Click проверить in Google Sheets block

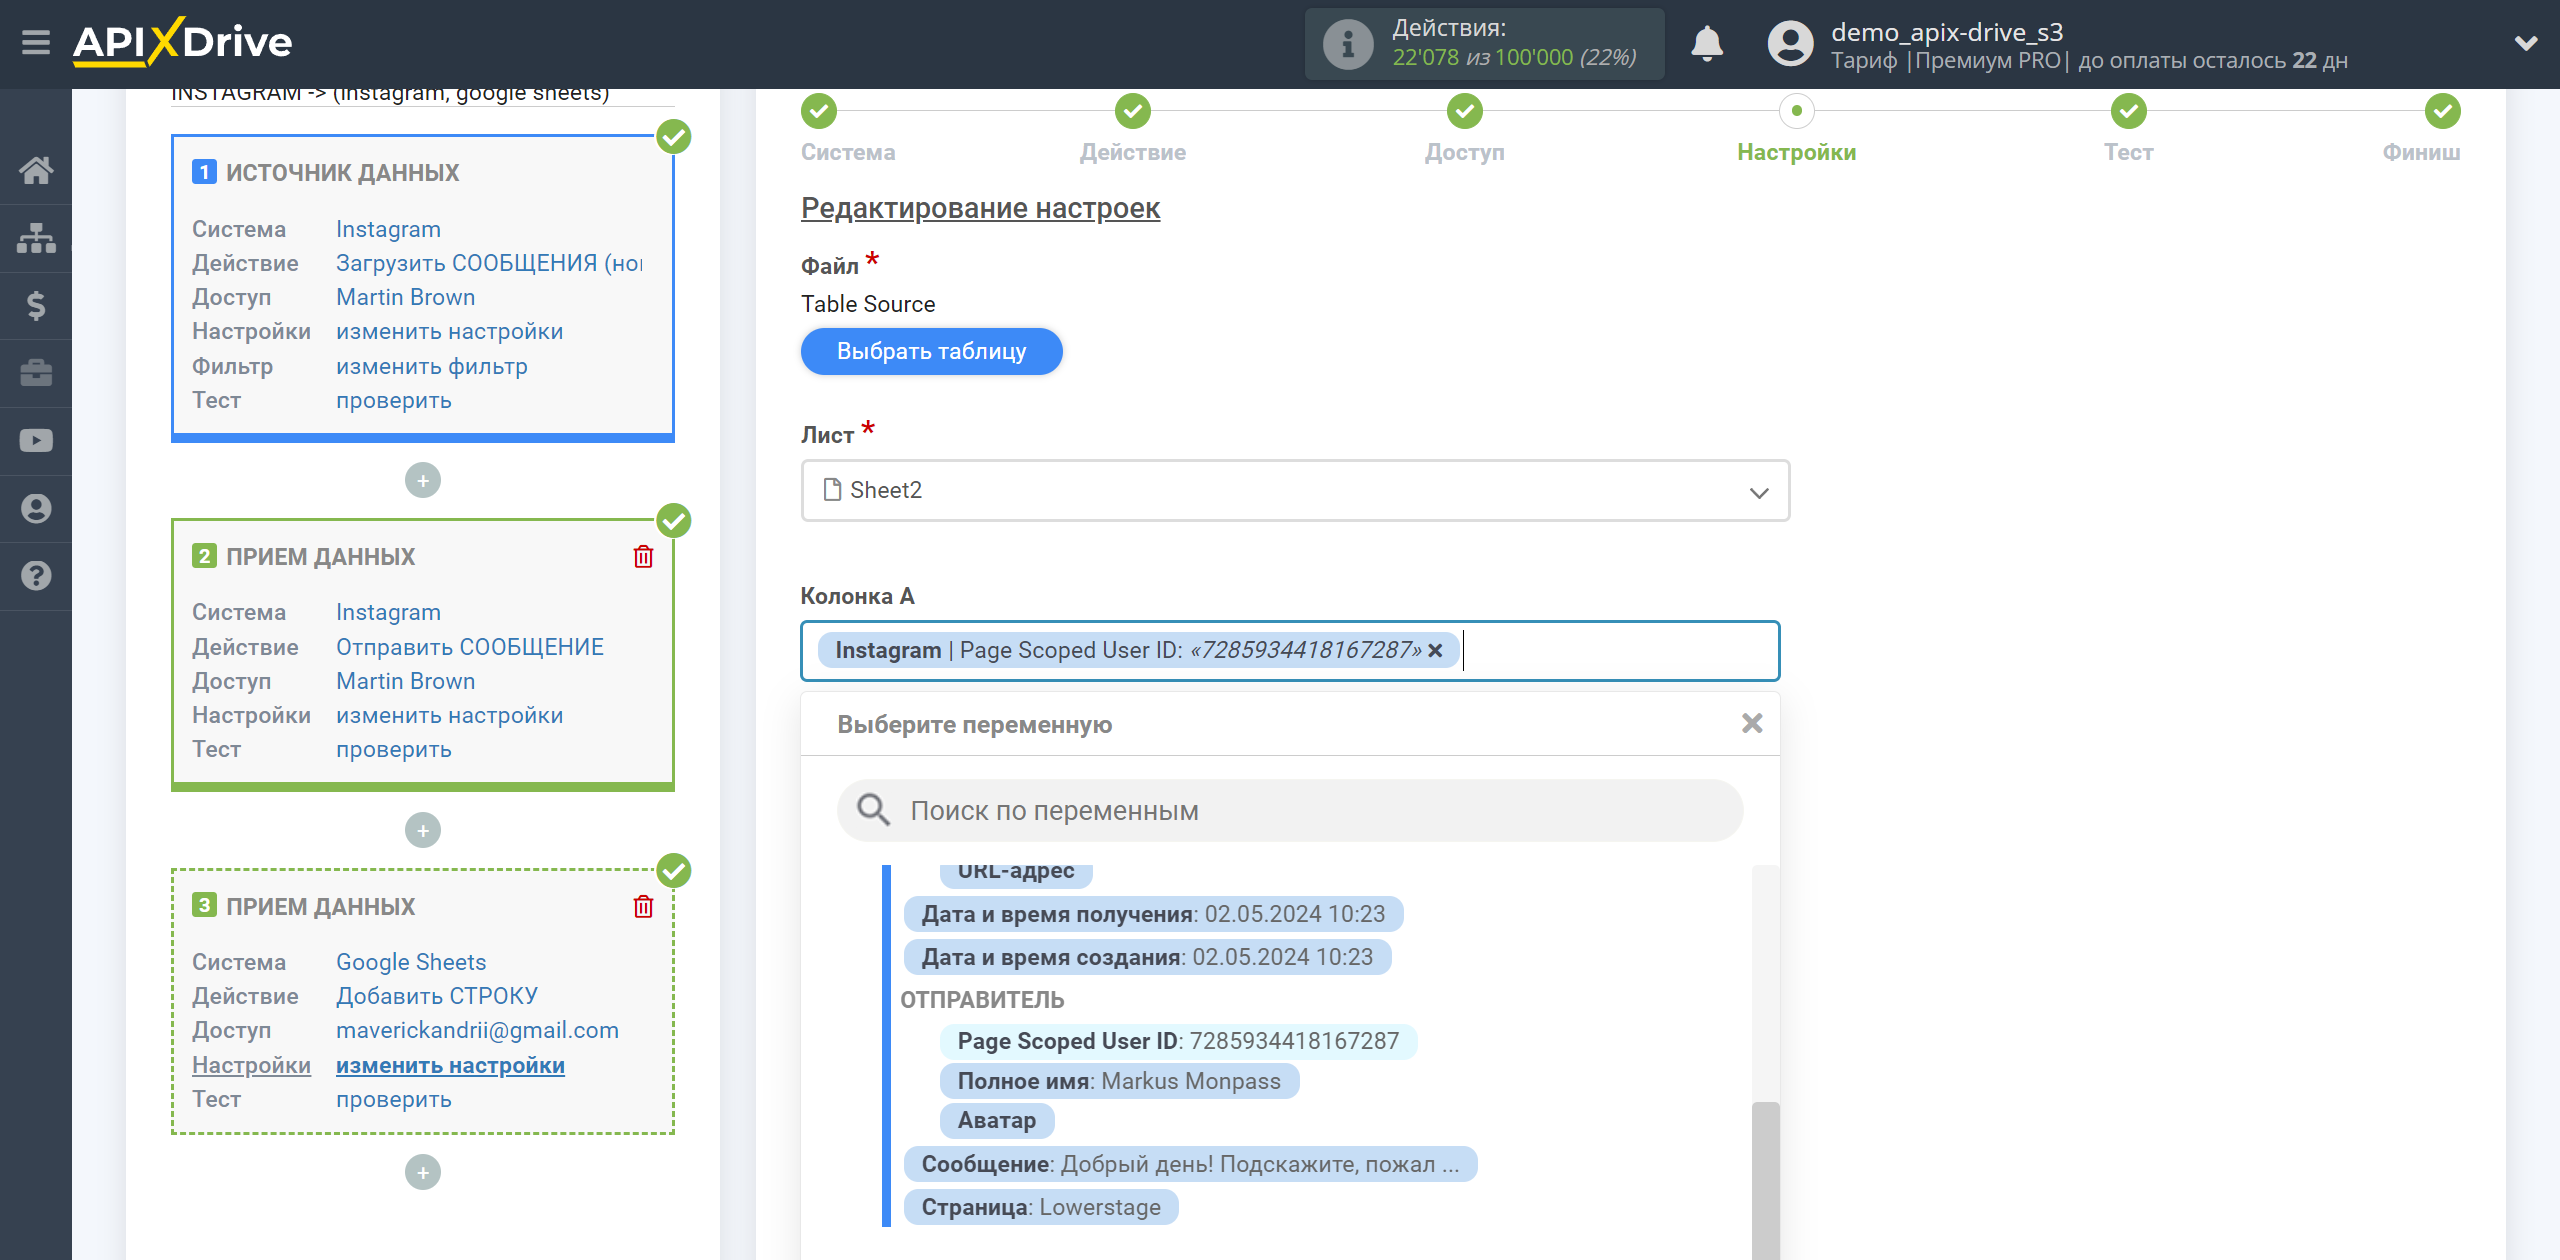(393, 1099)
